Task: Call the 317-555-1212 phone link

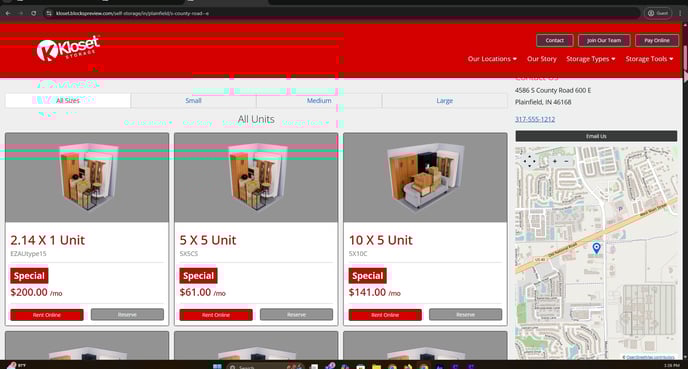Action: (535, 119)
